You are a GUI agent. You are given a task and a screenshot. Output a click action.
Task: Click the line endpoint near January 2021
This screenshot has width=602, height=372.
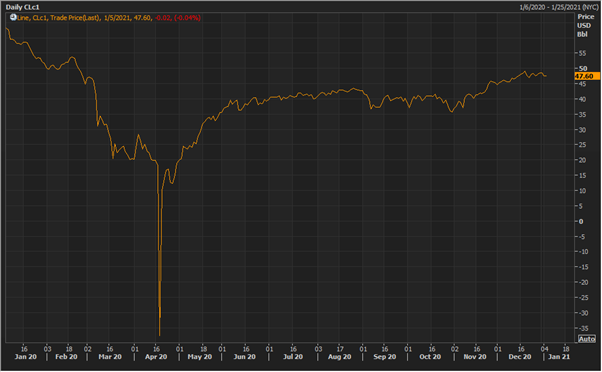(546, 76)
